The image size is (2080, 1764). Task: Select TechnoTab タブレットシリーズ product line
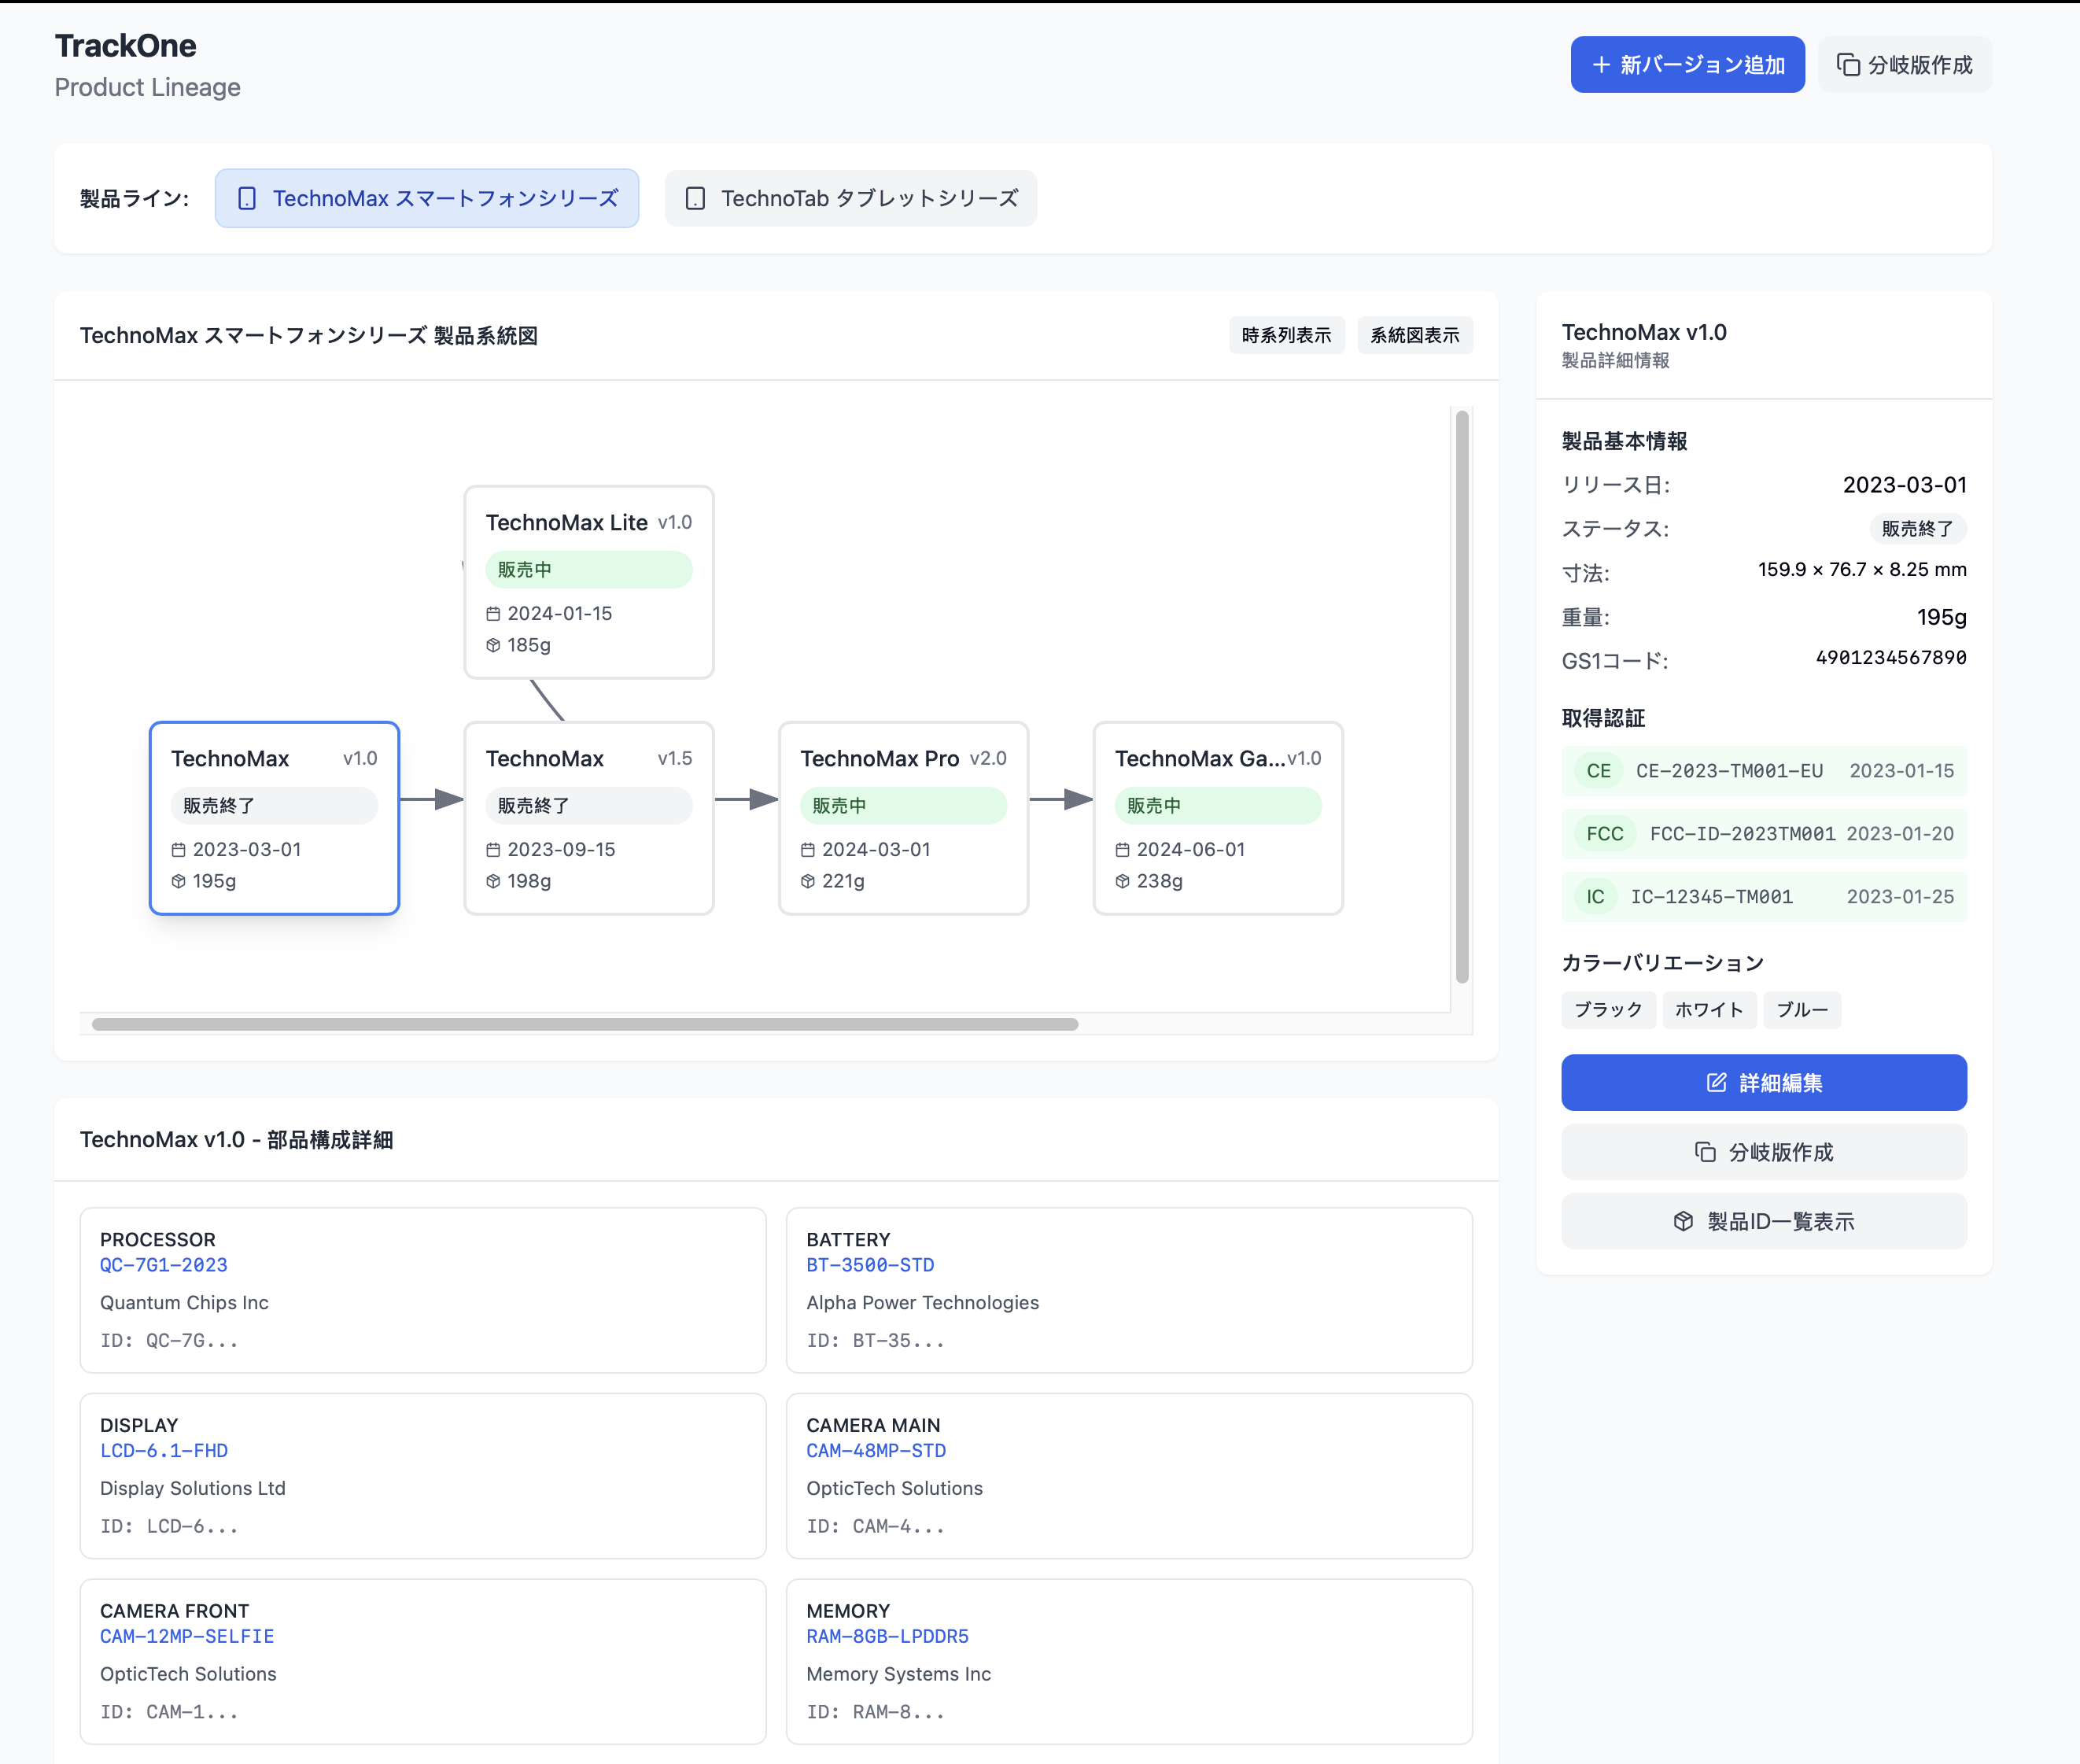(851, 199)
